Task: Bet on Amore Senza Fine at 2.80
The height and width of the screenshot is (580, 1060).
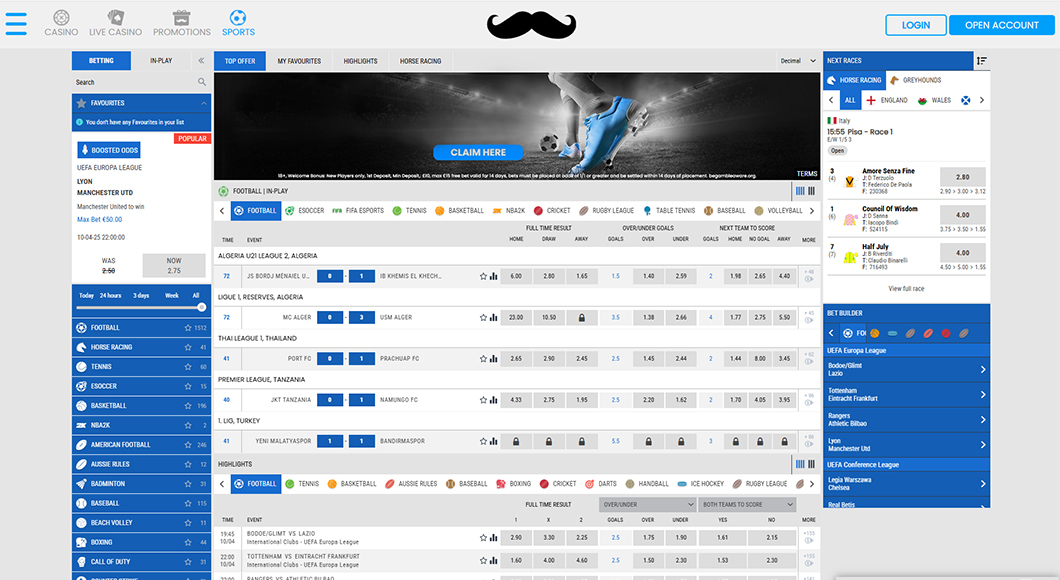Action: click(963, 177)
